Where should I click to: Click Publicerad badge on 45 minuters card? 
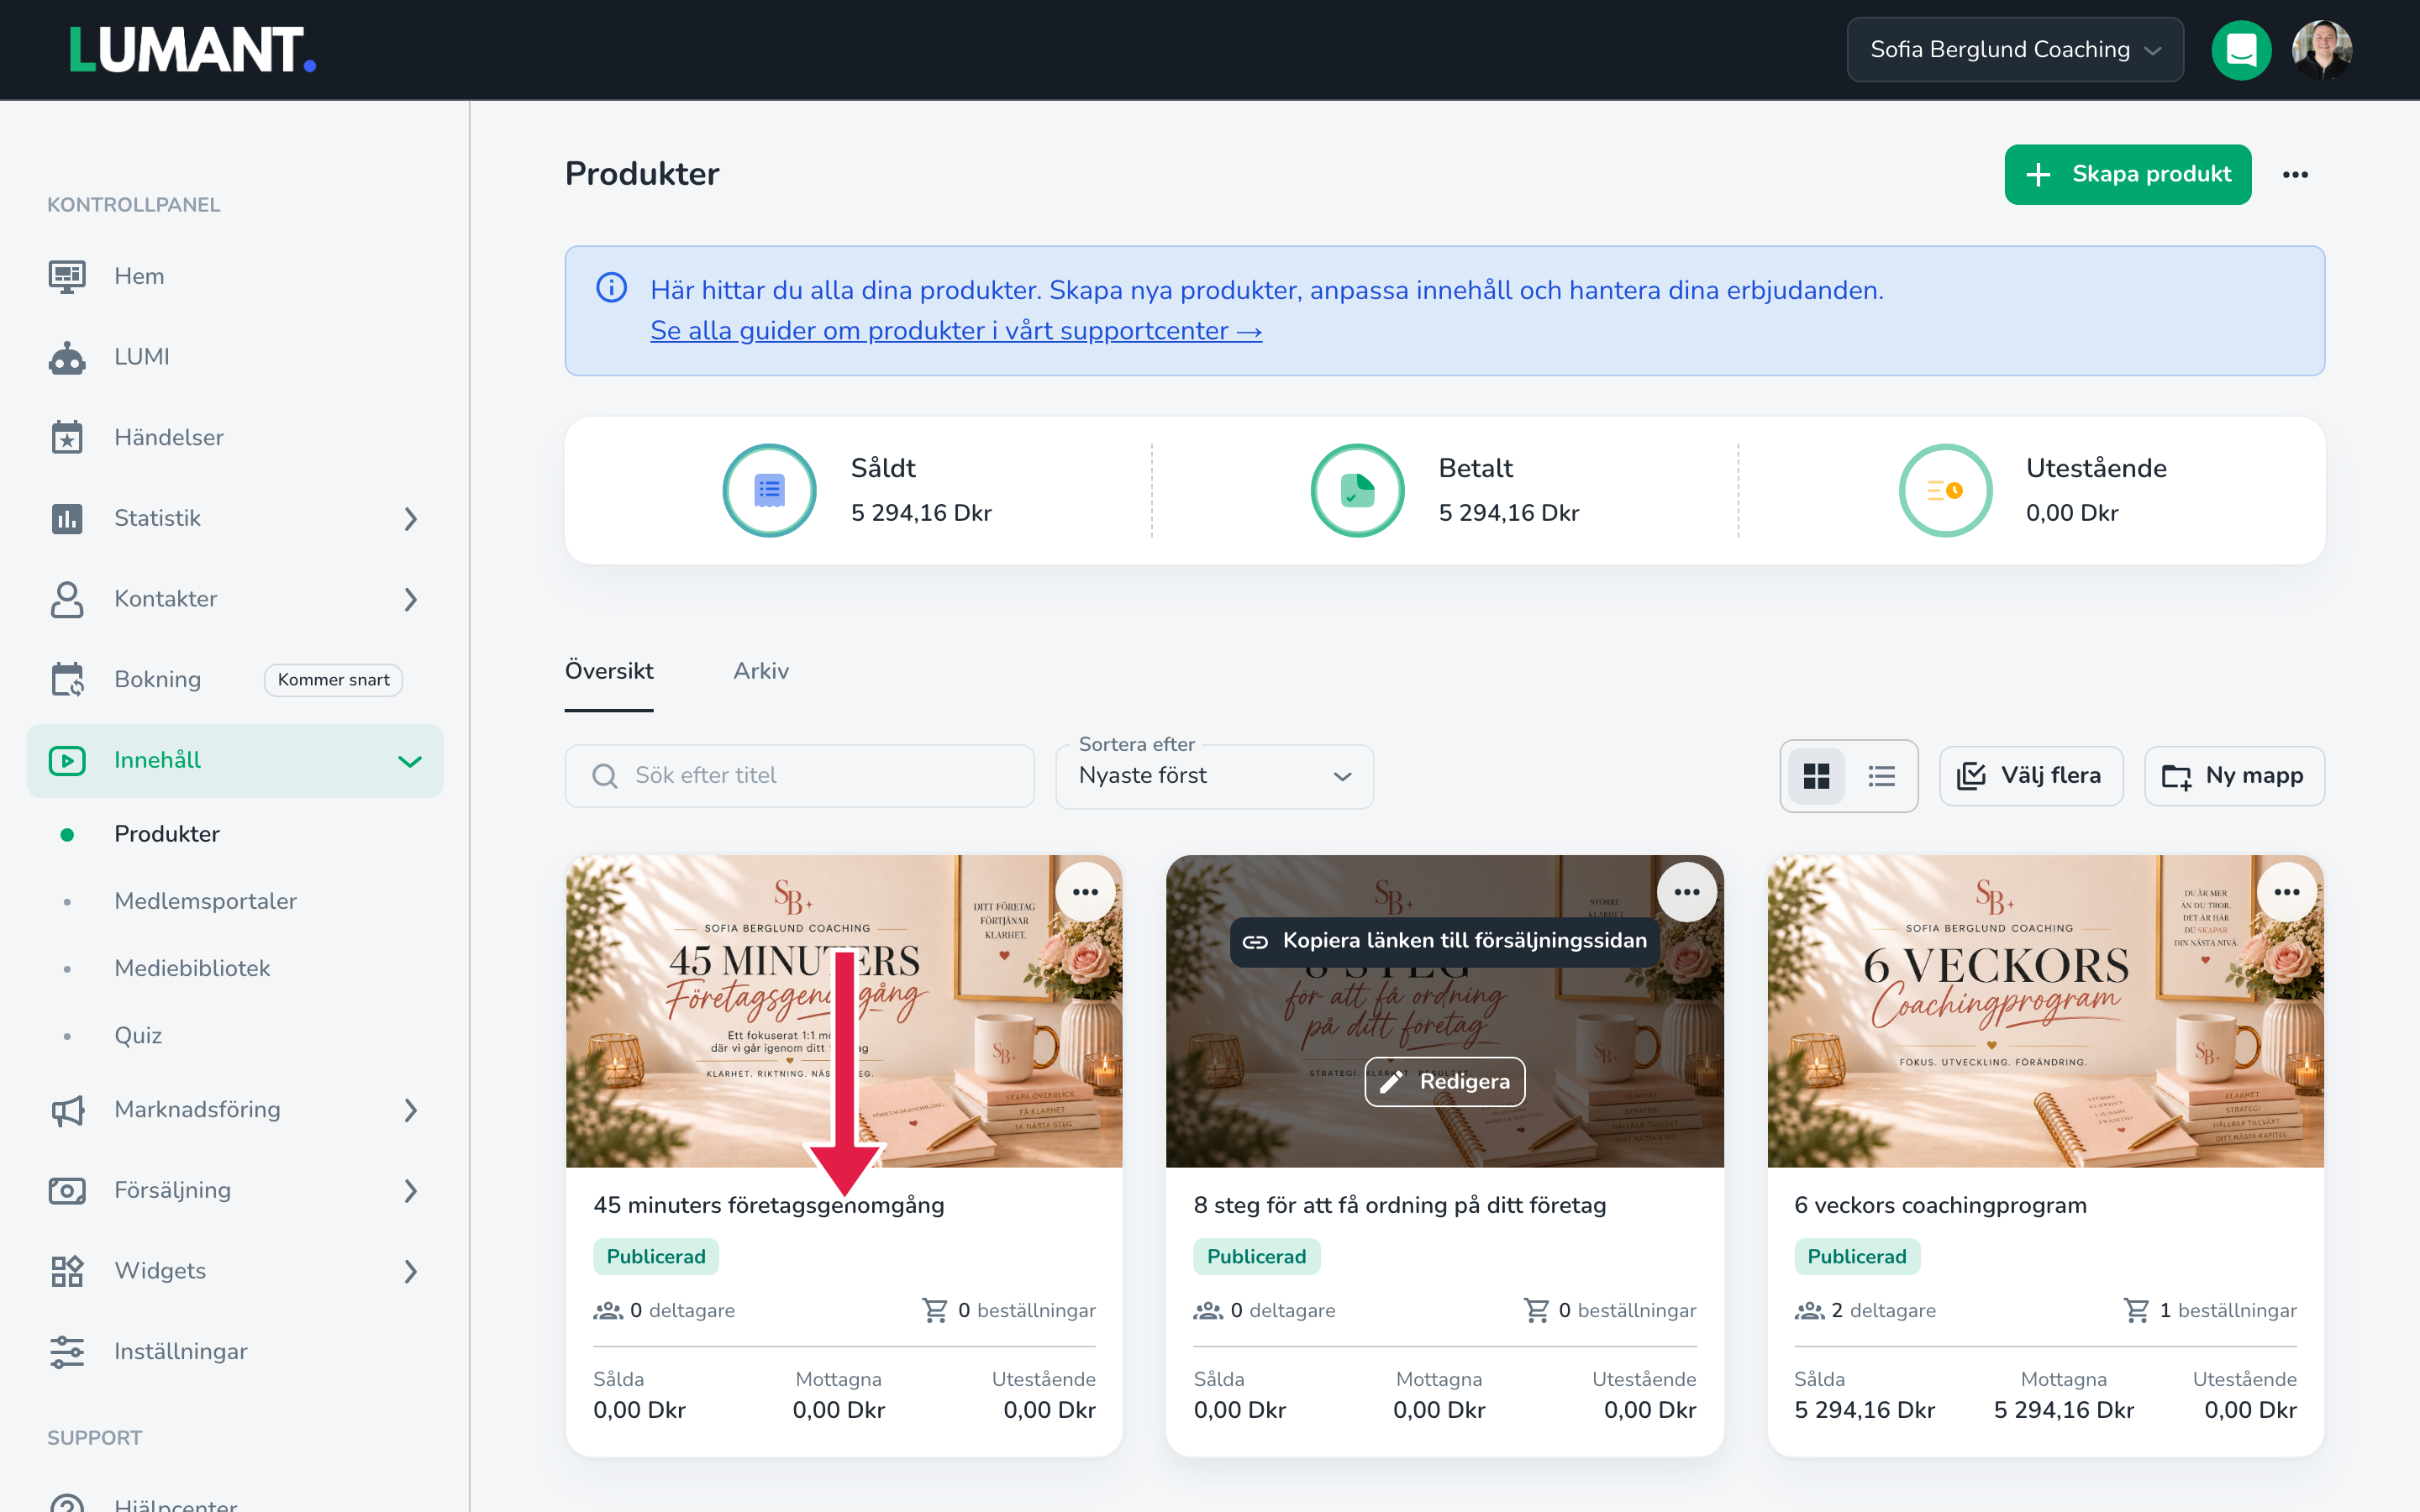pos(656,1257)
